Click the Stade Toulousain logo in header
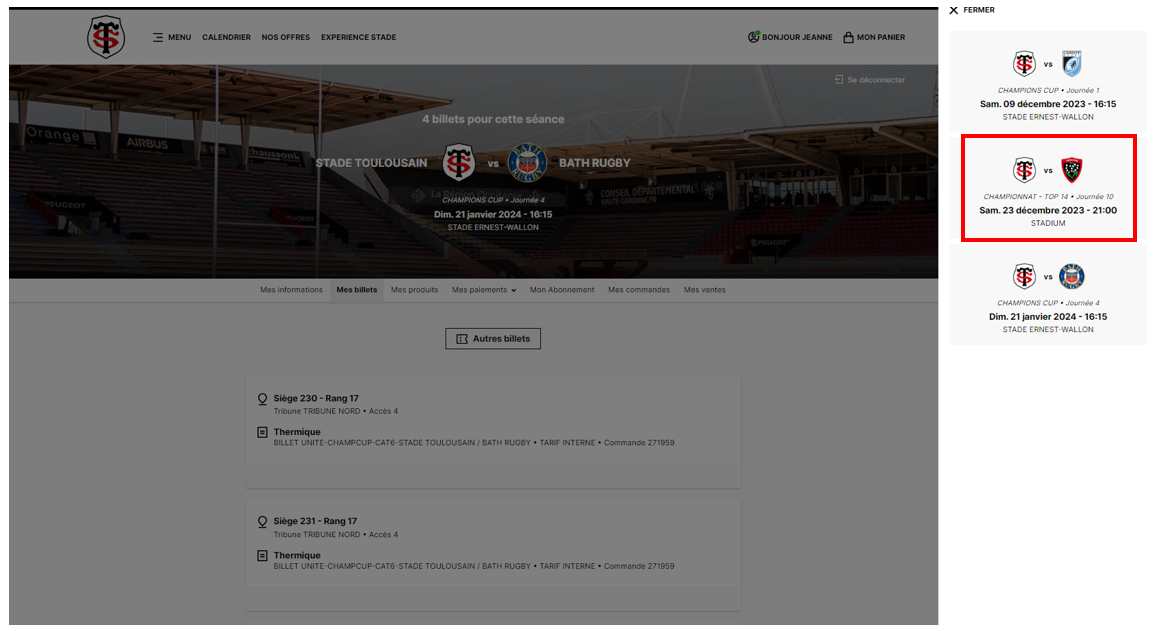 coord(105,37)
